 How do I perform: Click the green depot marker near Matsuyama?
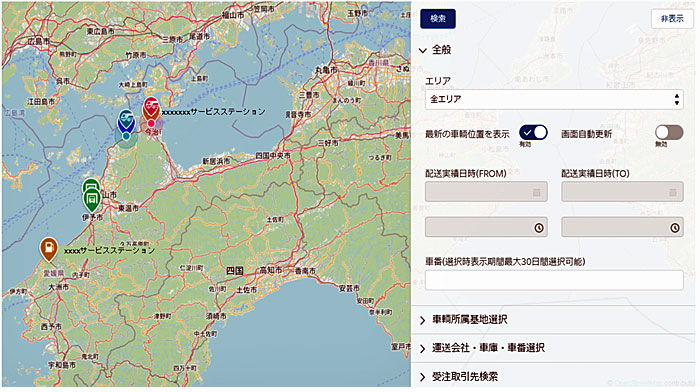[x=92, y=199]
